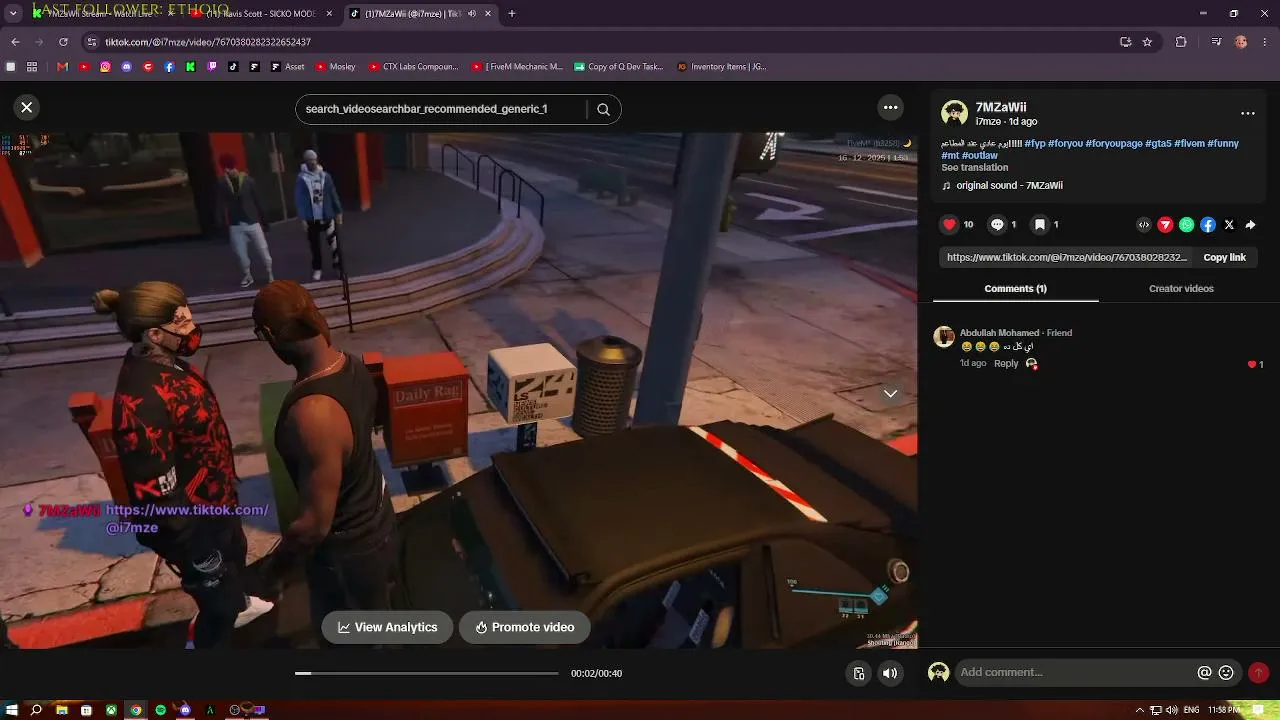Open the Inventory Items | JG bookmark
The height and width of the screenshot is (720, 1280).
(x=722, y=67)
